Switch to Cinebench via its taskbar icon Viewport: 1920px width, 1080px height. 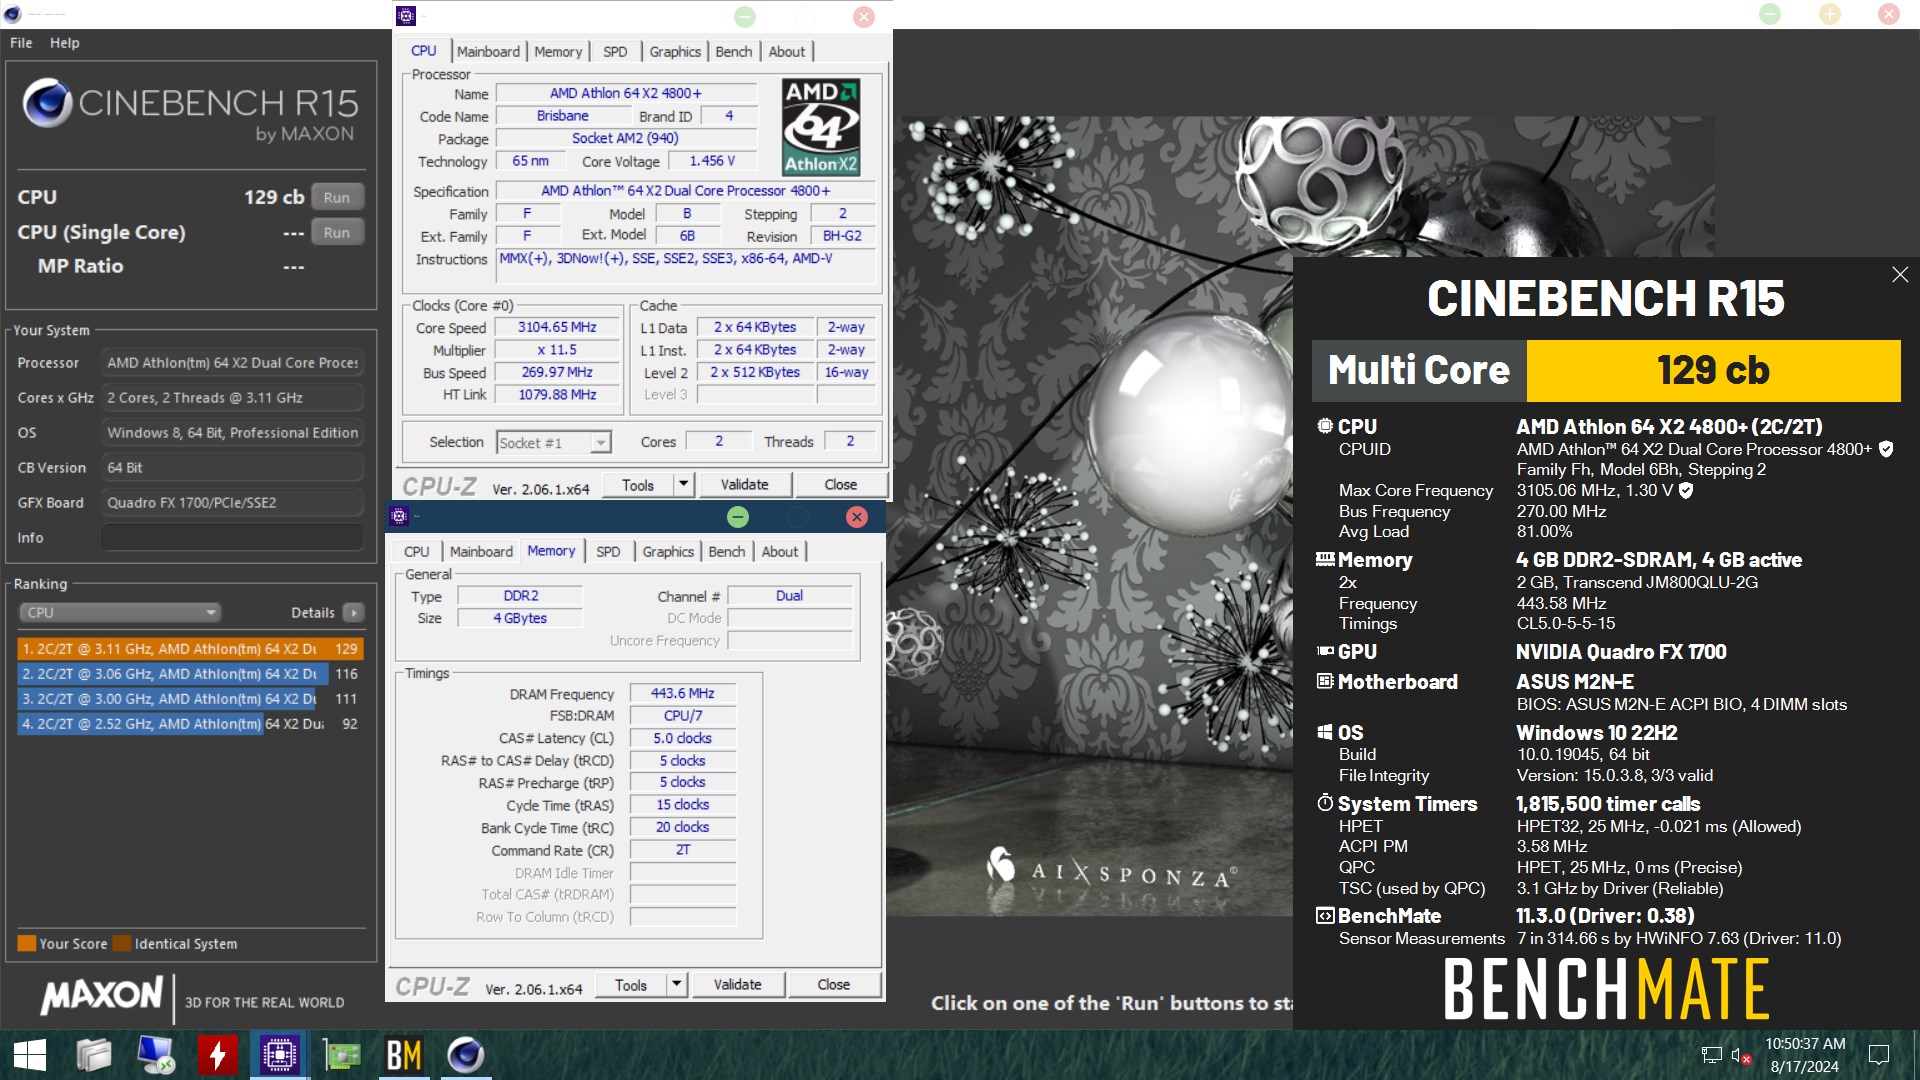(466, 1055)
